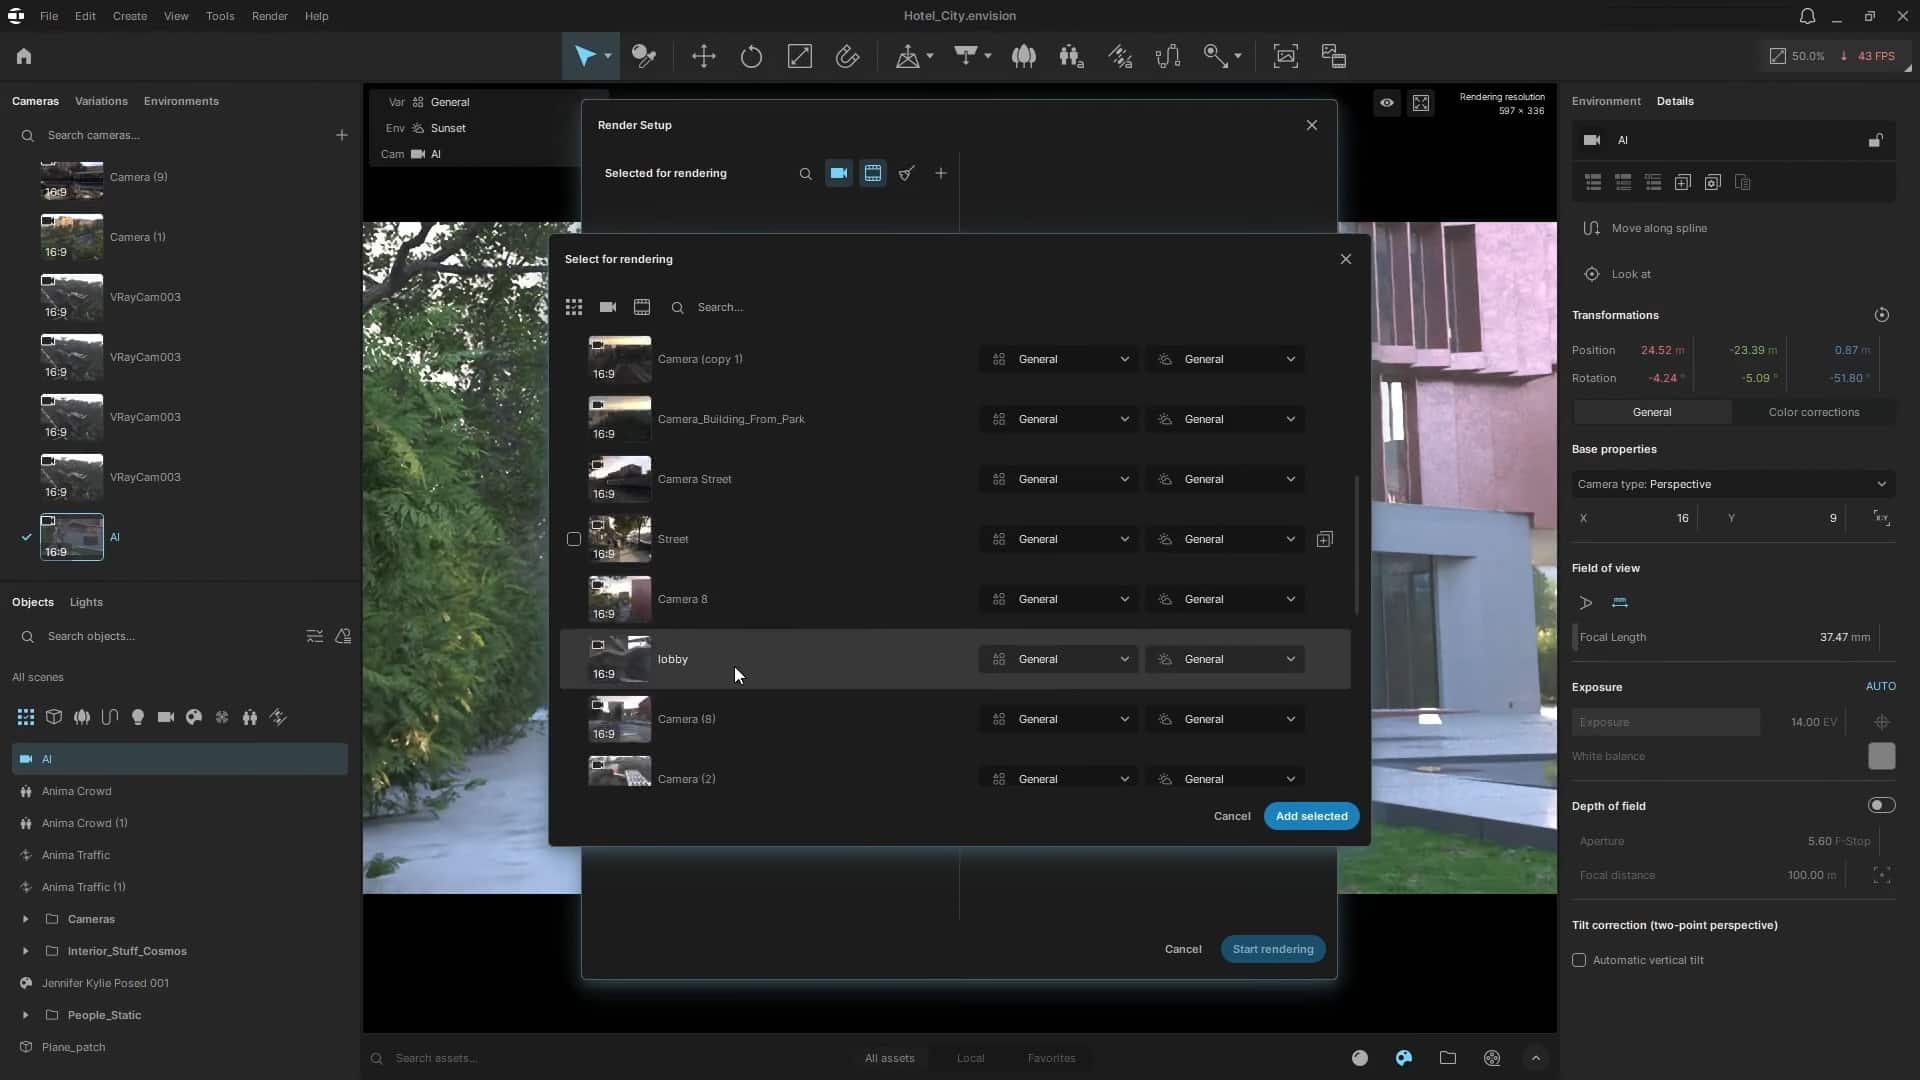Filter sequences only in Select for rendering

[642, 307]
